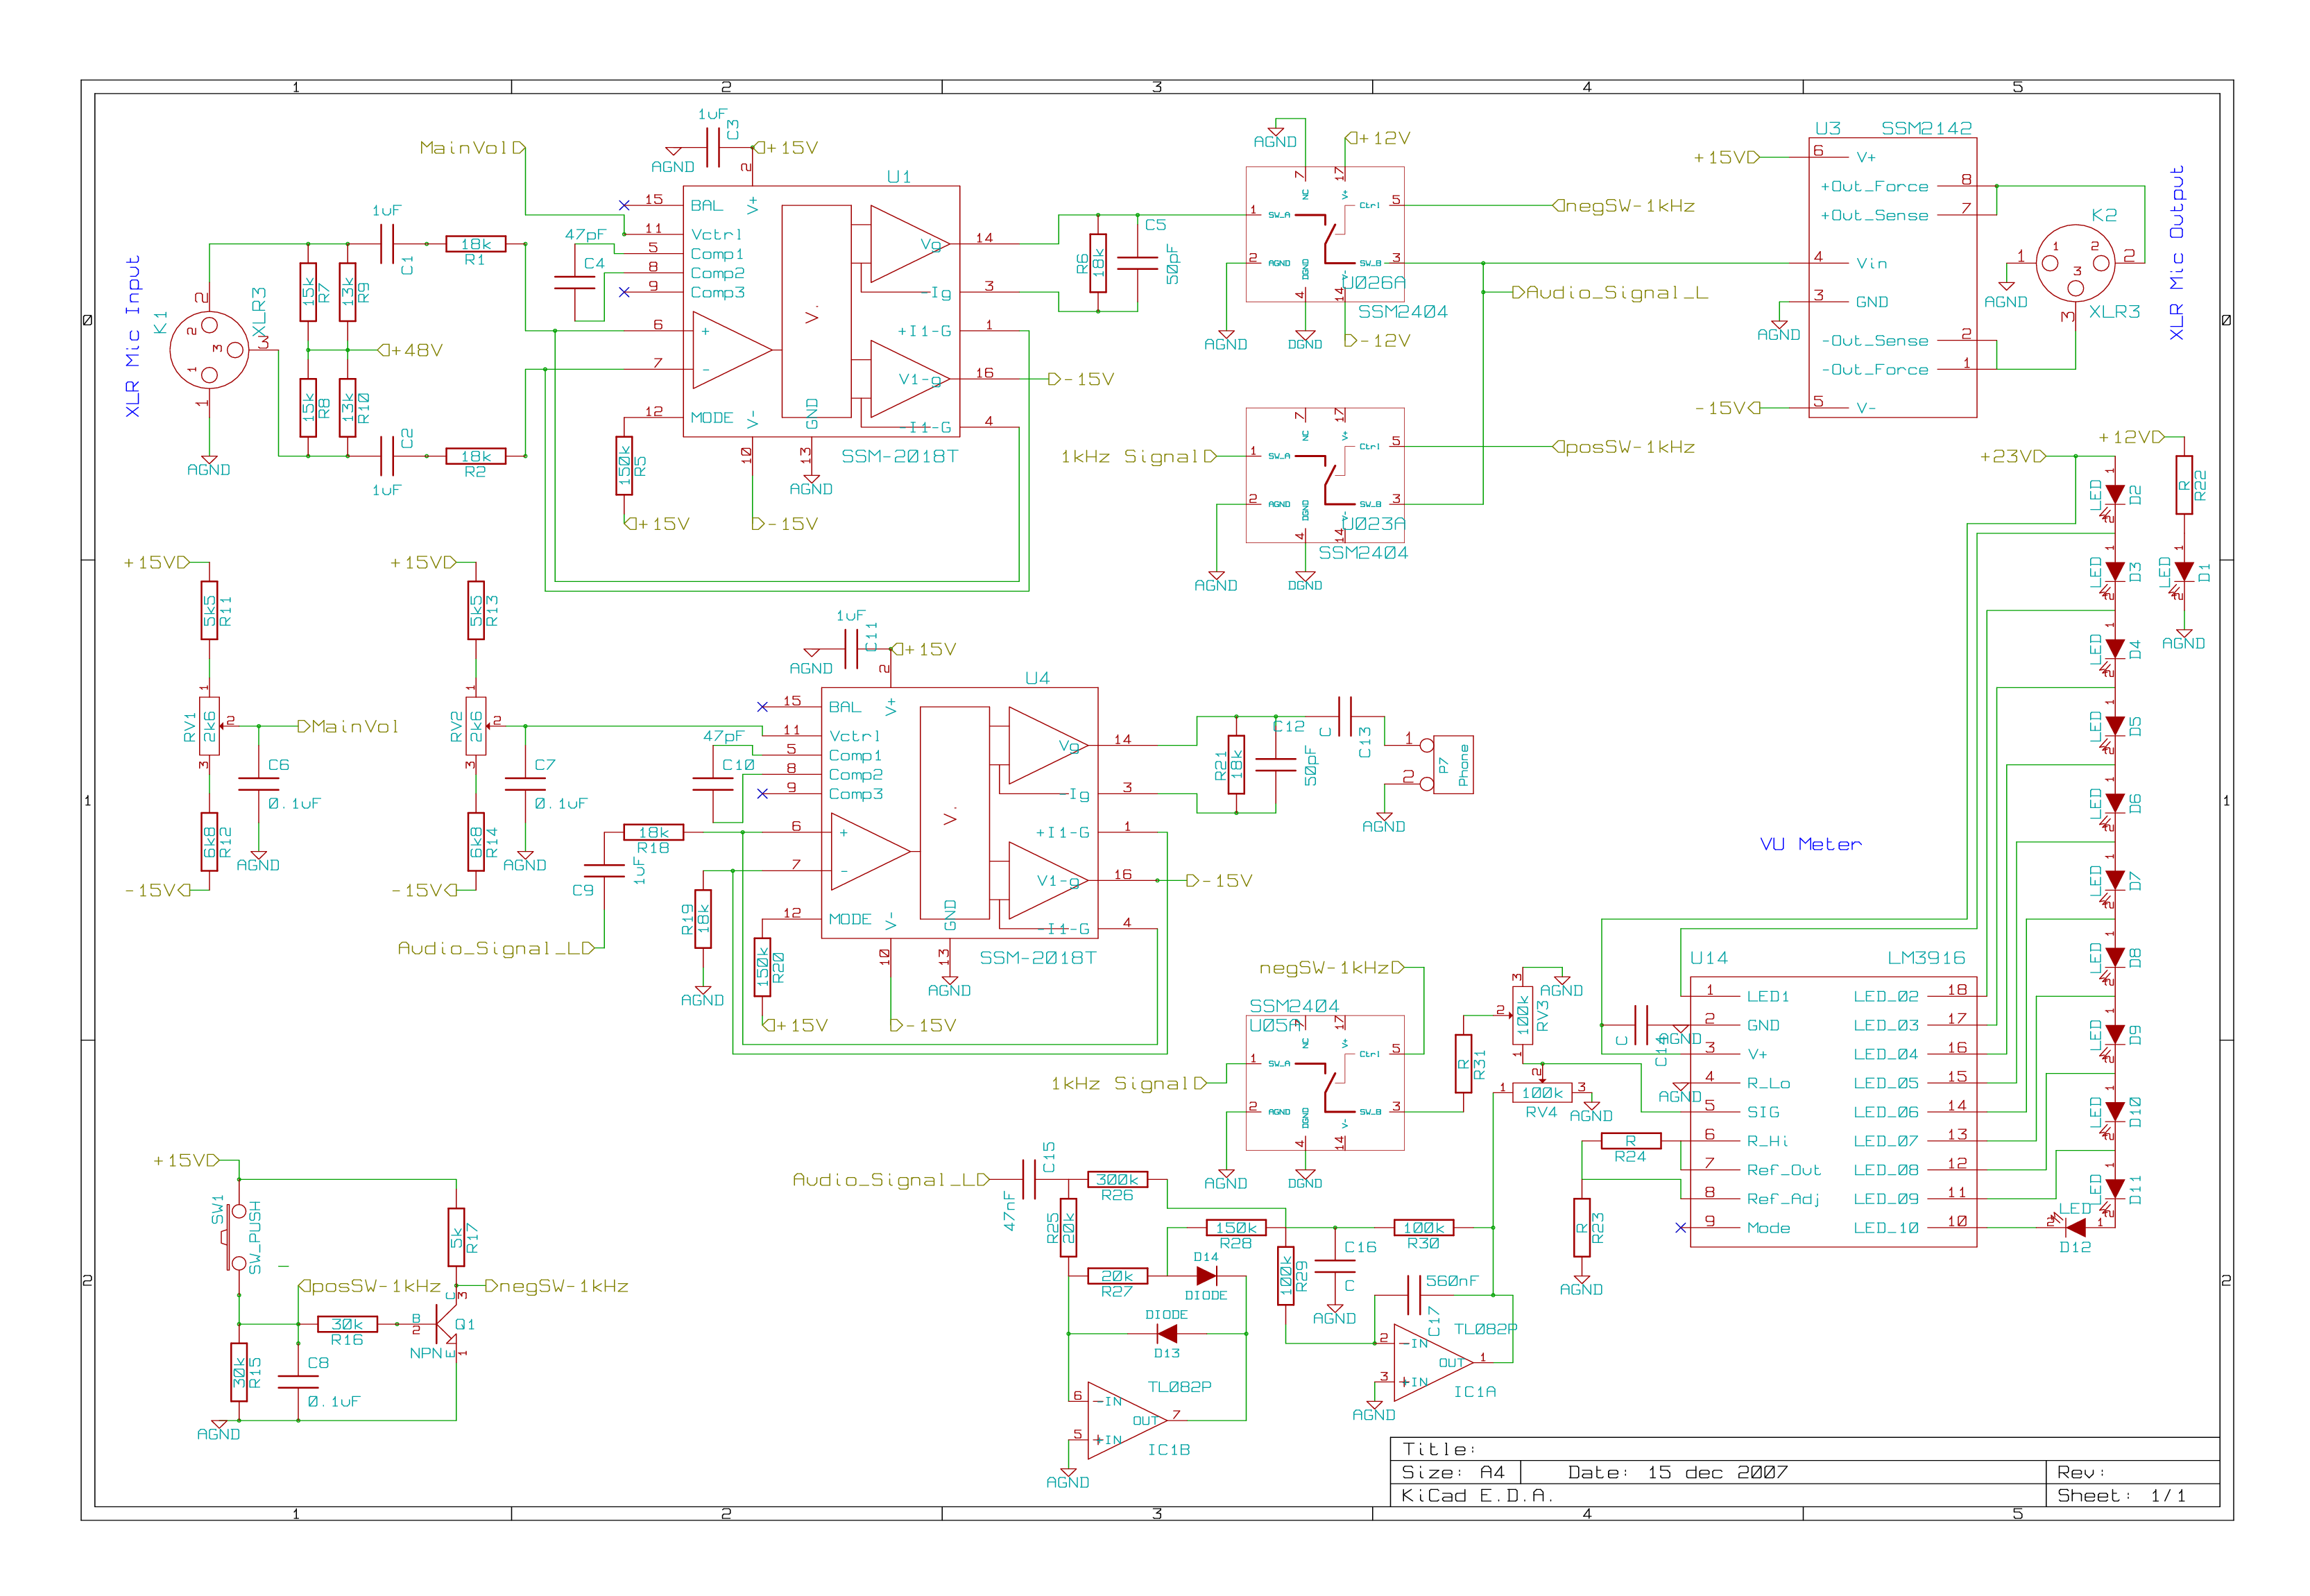Select the 'XLR Mic Output' annotation text

2176,253
